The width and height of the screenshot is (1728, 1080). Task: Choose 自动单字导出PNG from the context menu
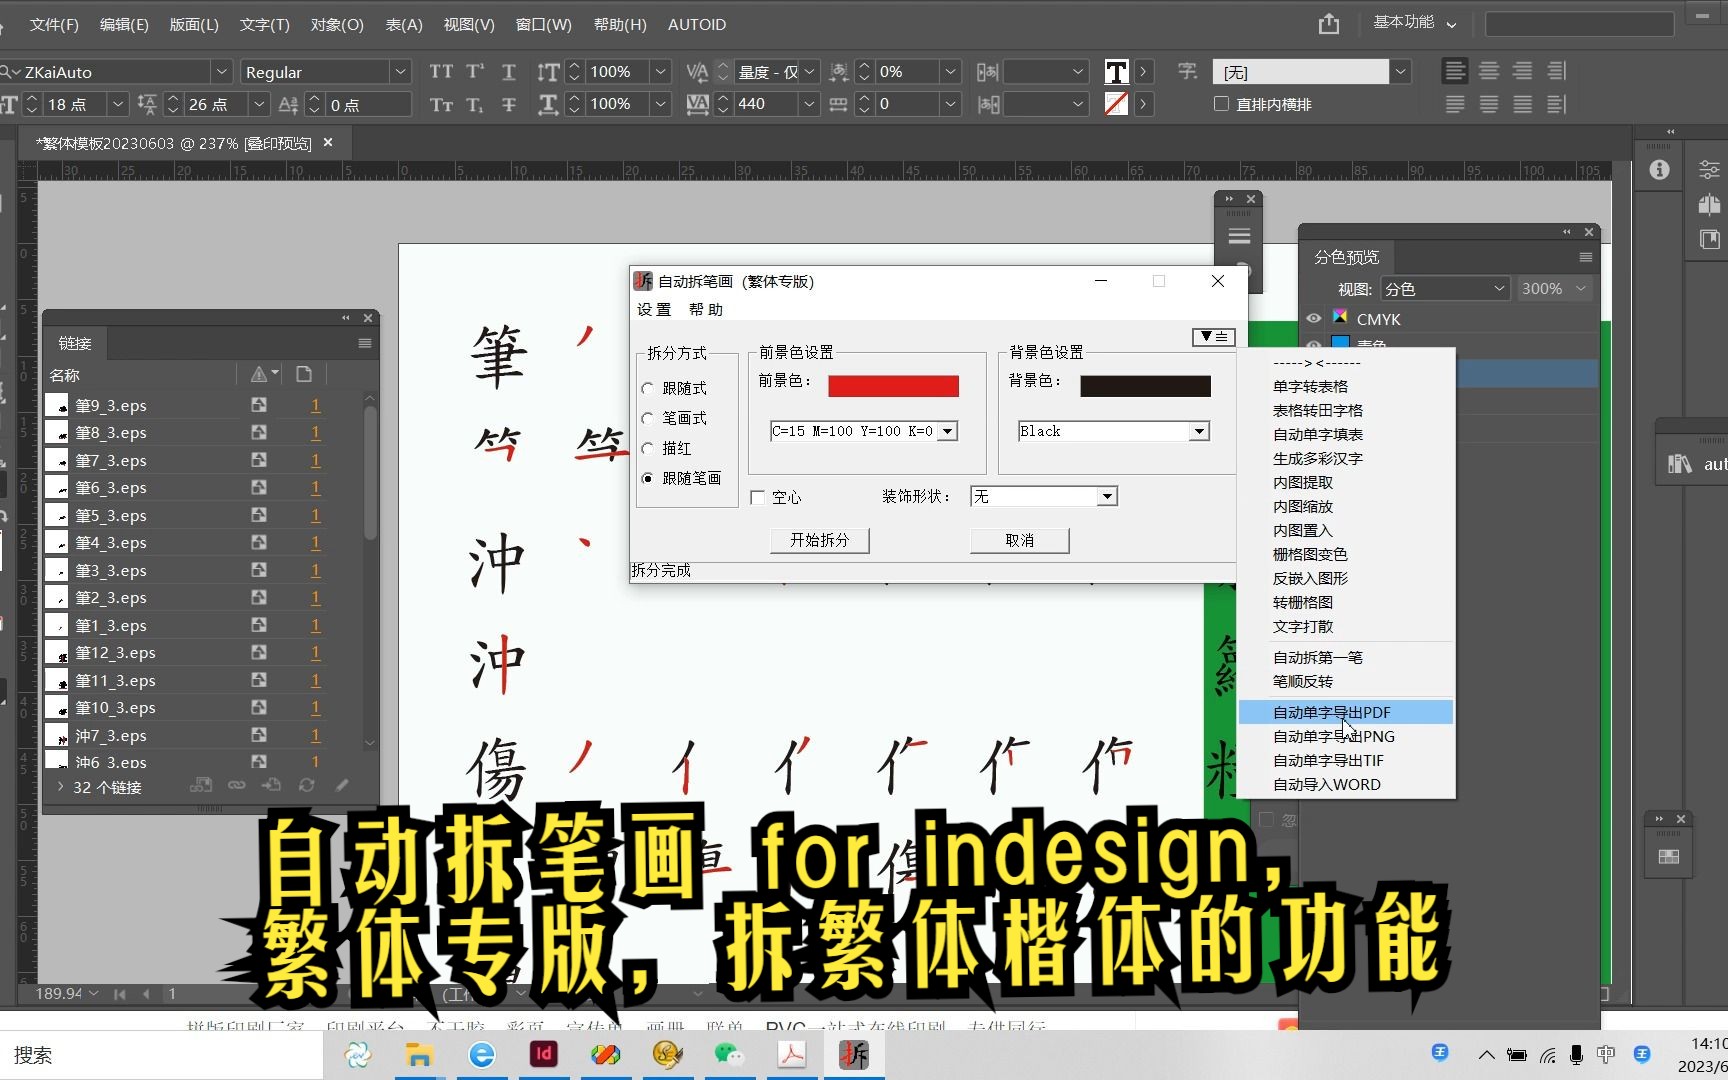[1332, 736]
